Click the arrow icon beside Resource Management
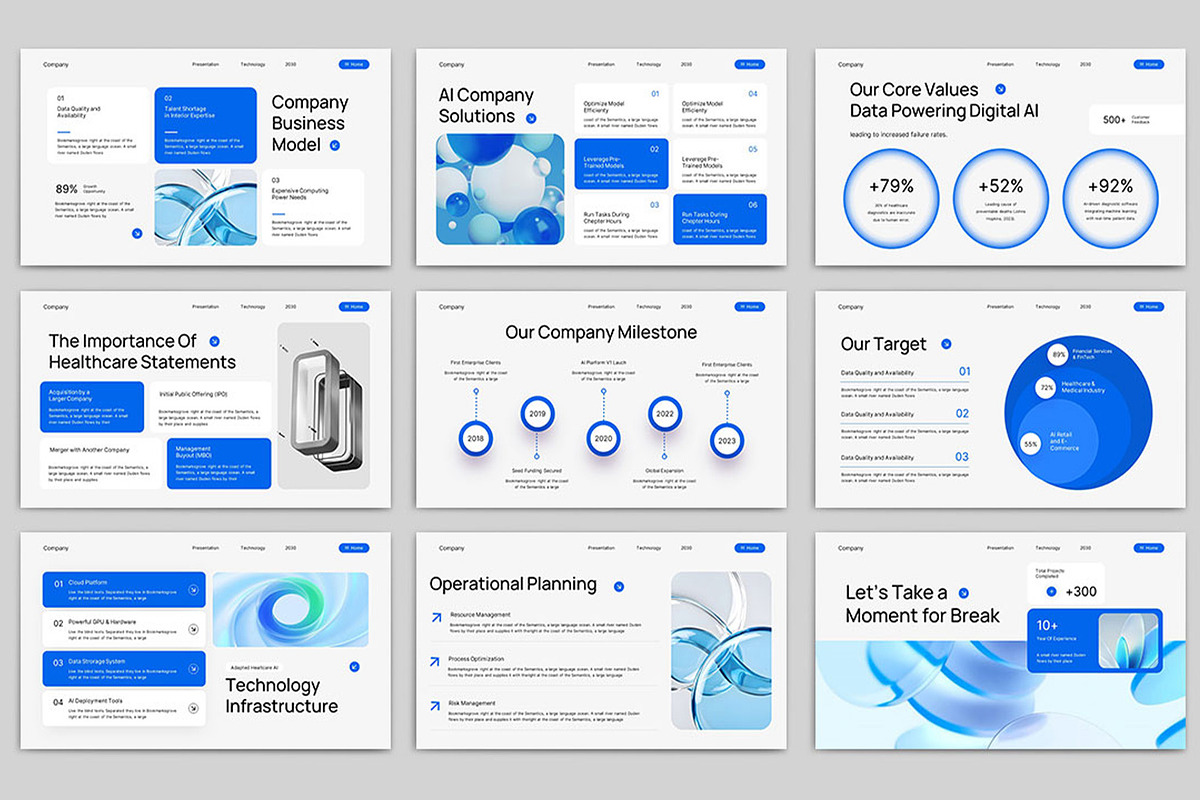1200x800 pixels. (436, 617)
